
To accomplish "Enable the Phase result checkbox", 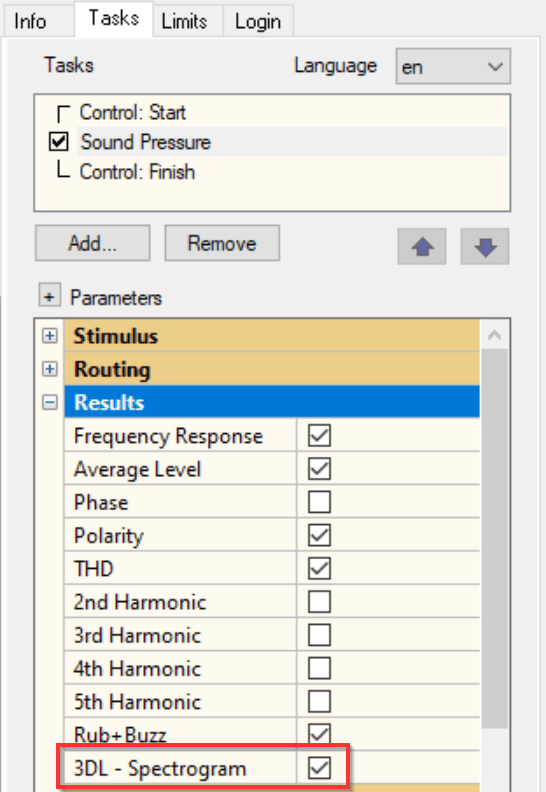I will click(x=319, y=502).
